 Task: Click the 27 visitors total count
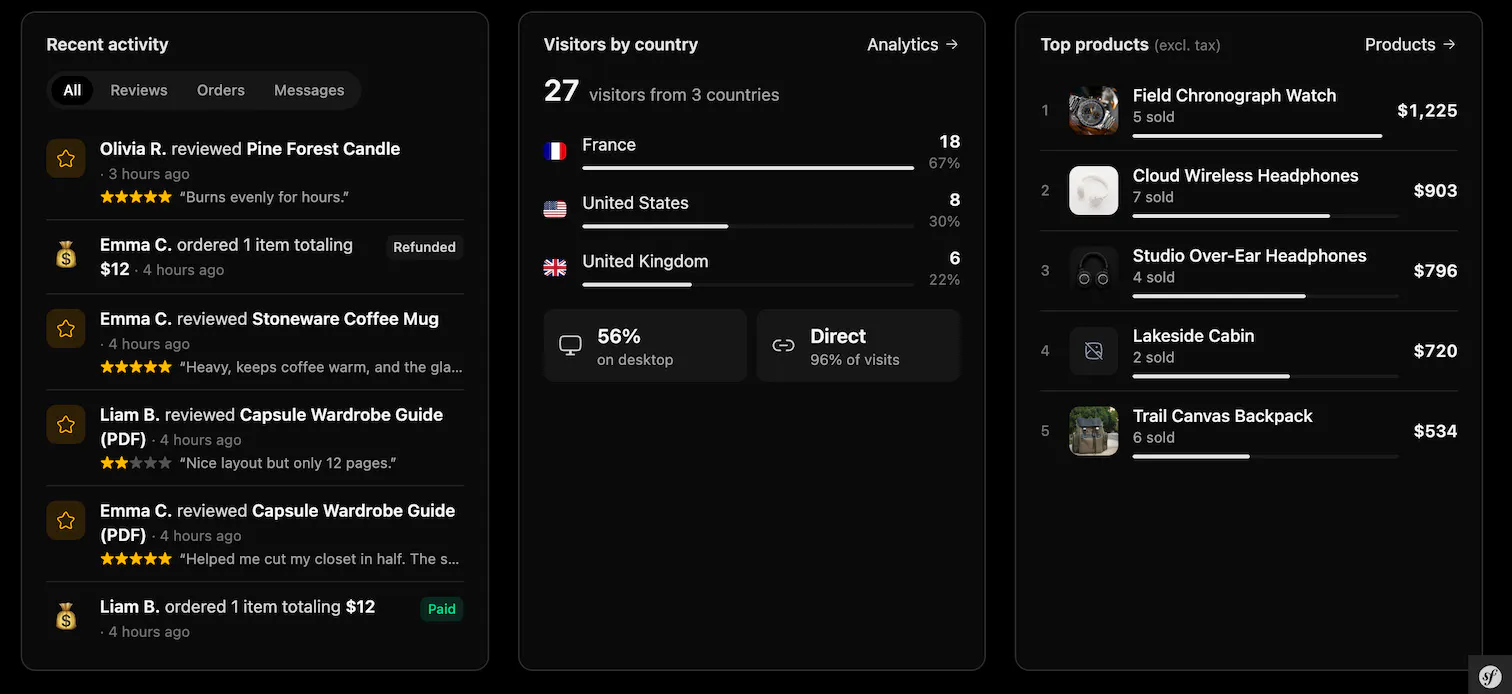(561, 91)
